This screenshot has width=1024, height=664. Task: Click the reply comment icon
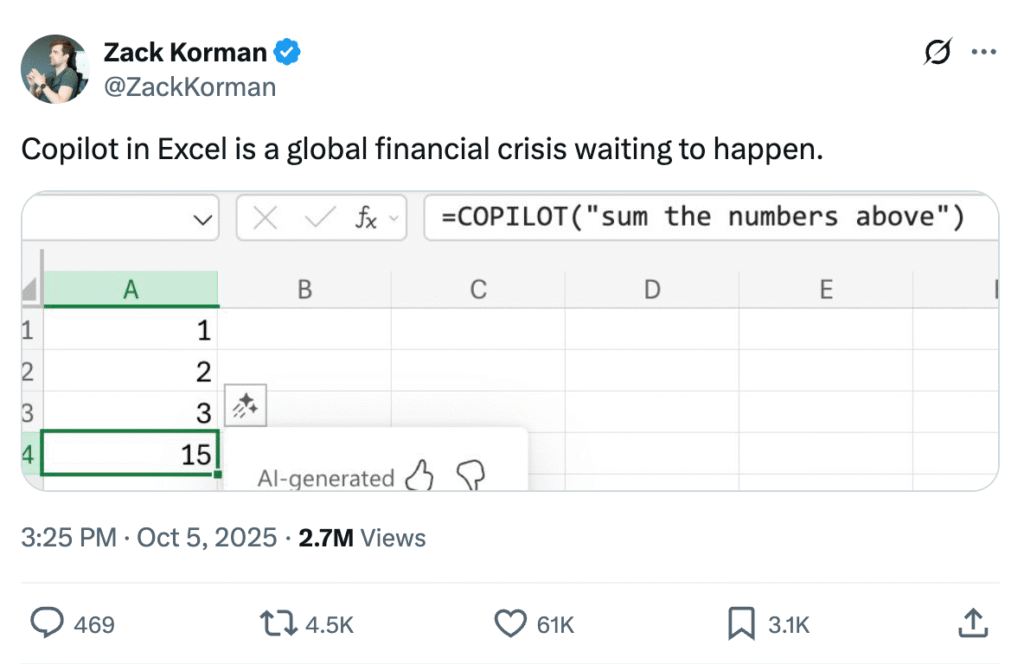click(46, 624)
